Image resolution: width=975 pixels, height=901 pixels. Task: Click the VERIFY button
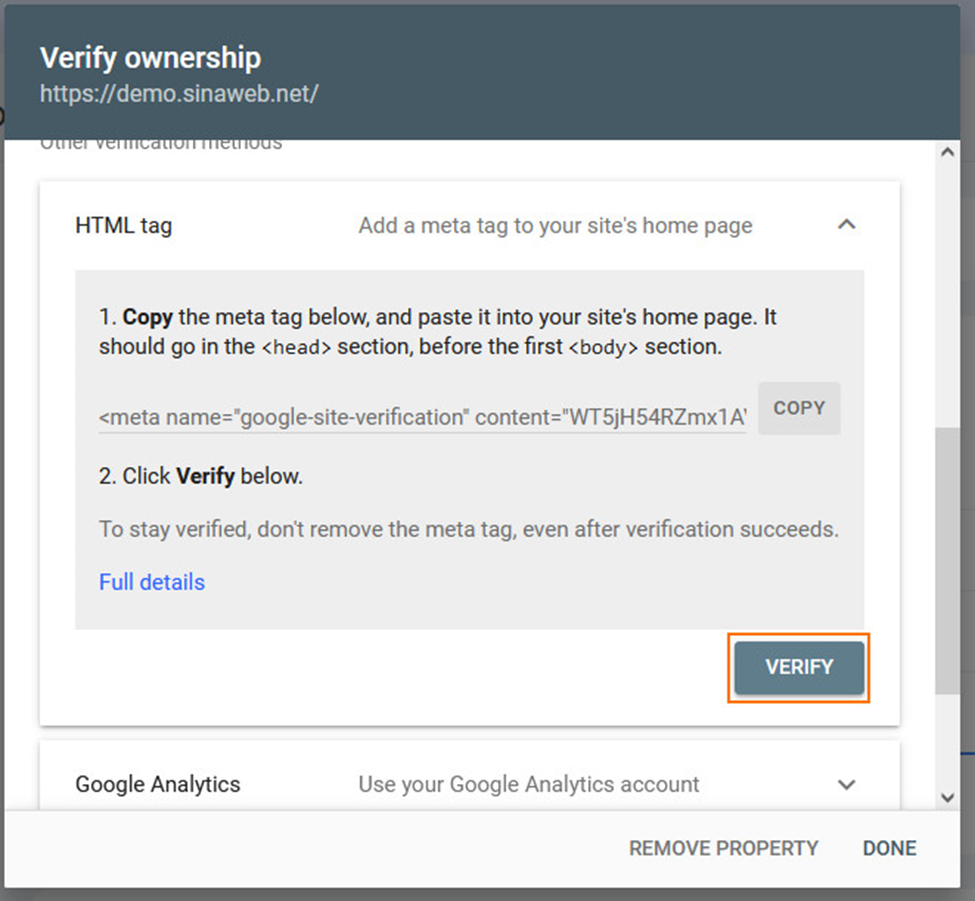click(798, 667)
